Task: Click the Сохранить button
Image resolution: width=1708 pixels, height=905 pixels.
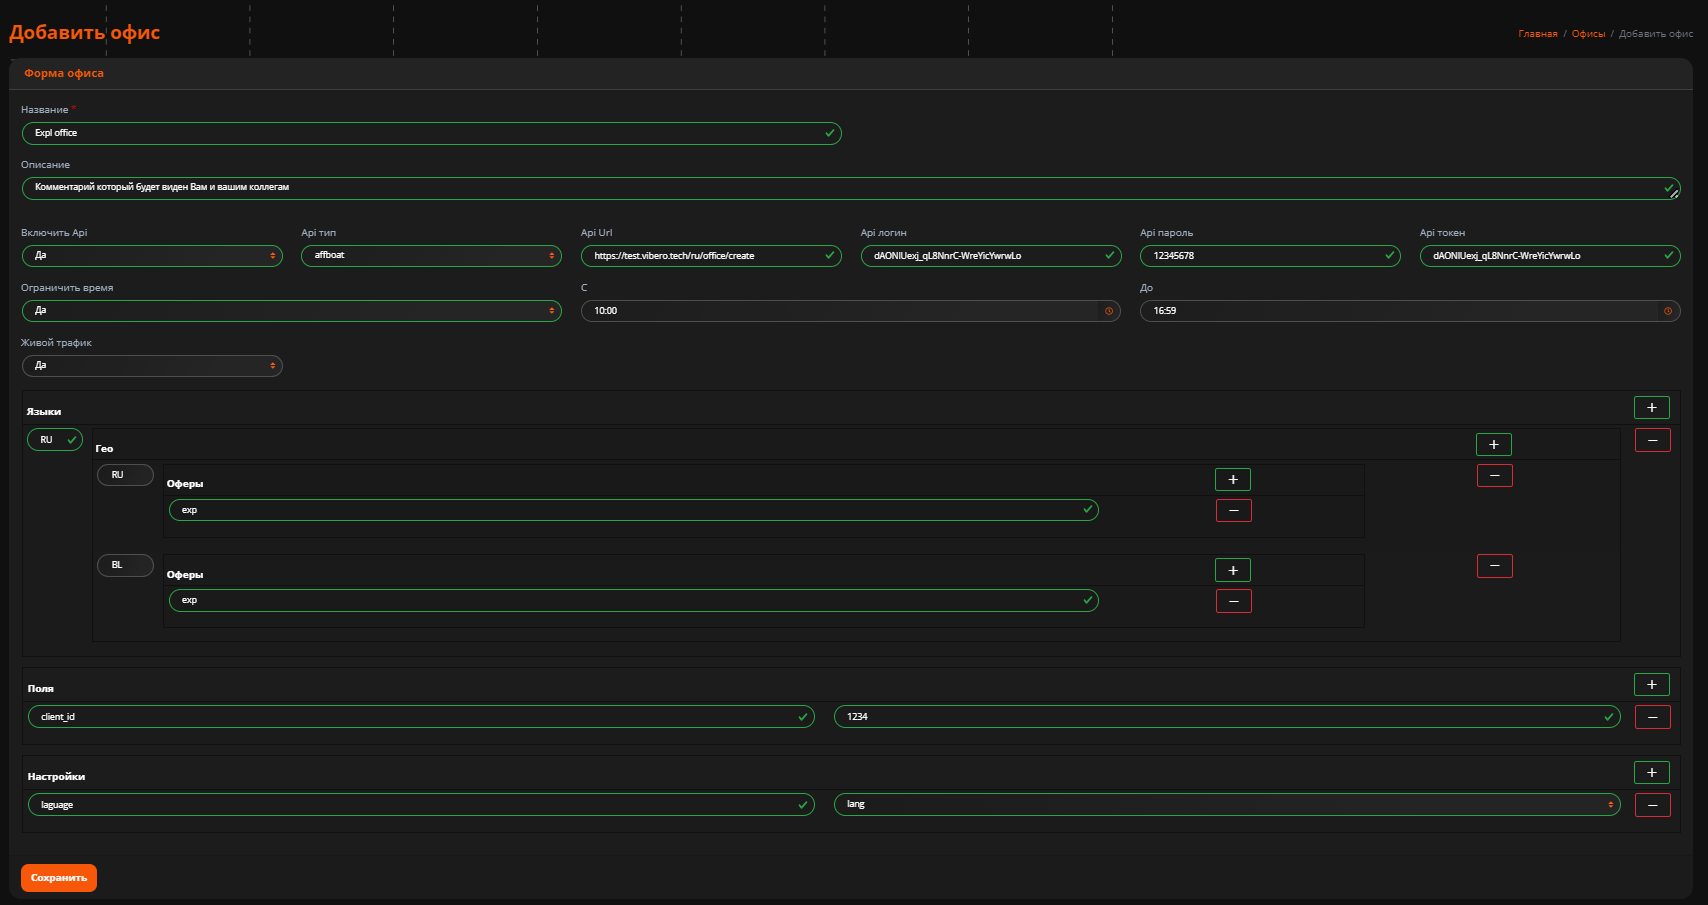Action: [x=59, y=878]
